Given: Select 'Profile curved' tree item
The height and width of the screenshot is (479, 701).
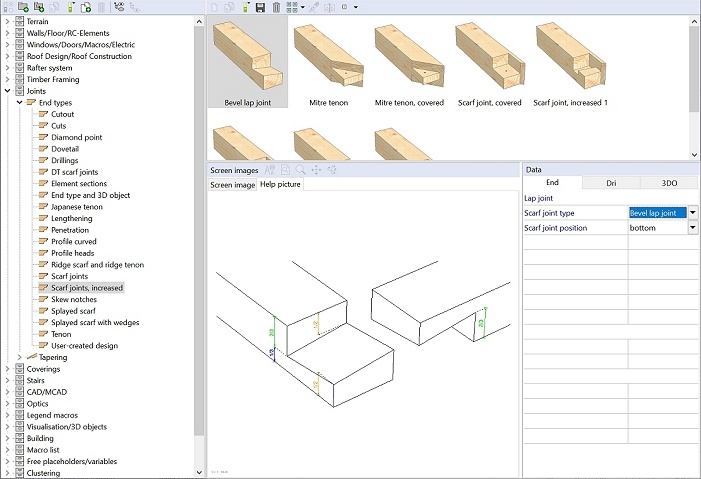Looking at the screenshot, I should coord(74,242).
